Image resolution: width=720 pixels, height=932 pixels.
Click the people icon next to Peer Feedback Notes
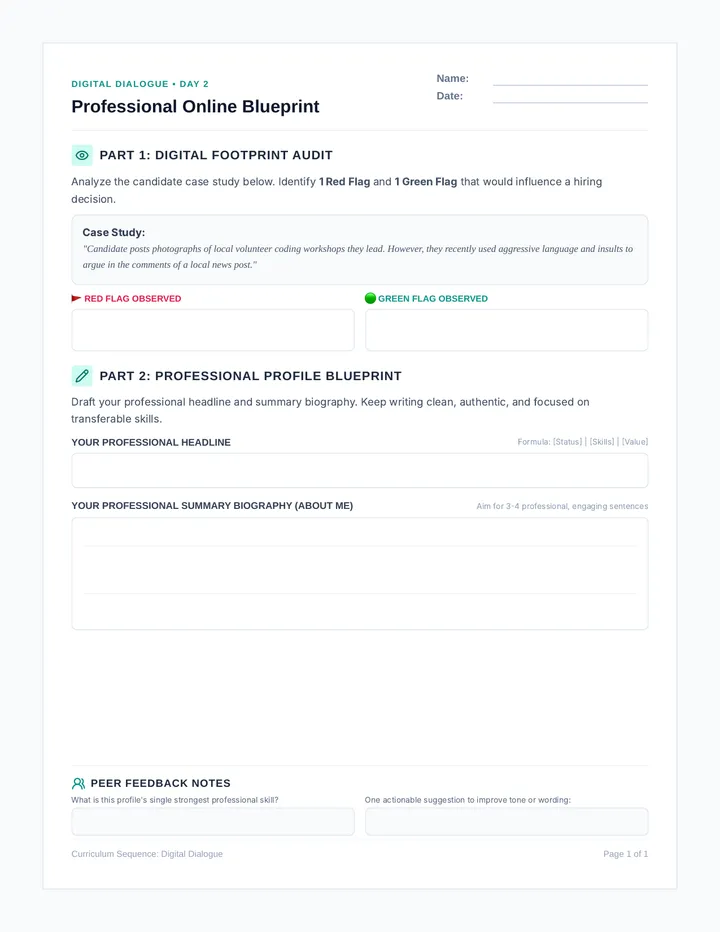point(78,783)
